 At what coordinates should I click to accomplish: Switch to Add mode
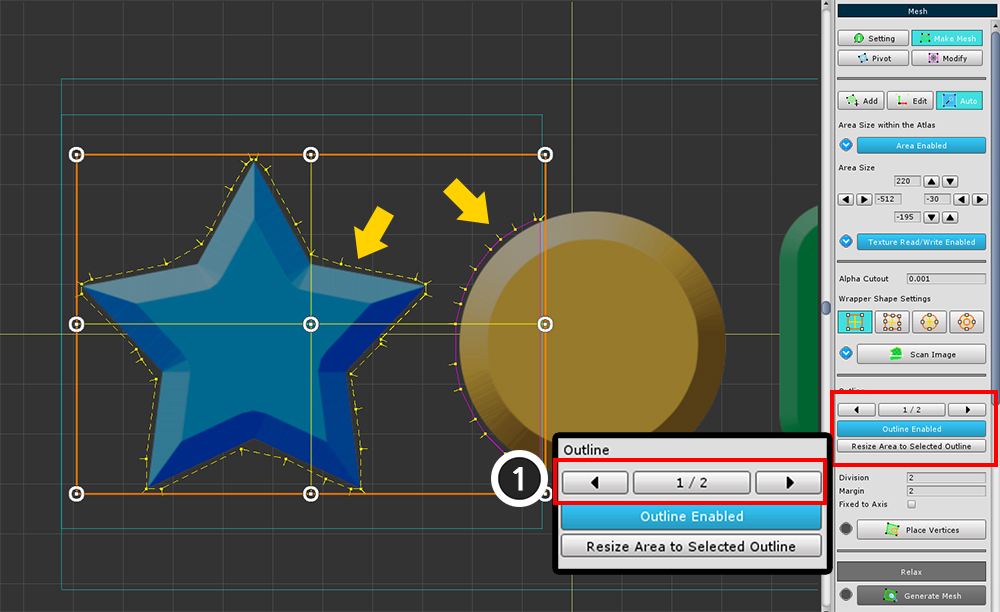point(860,100)
